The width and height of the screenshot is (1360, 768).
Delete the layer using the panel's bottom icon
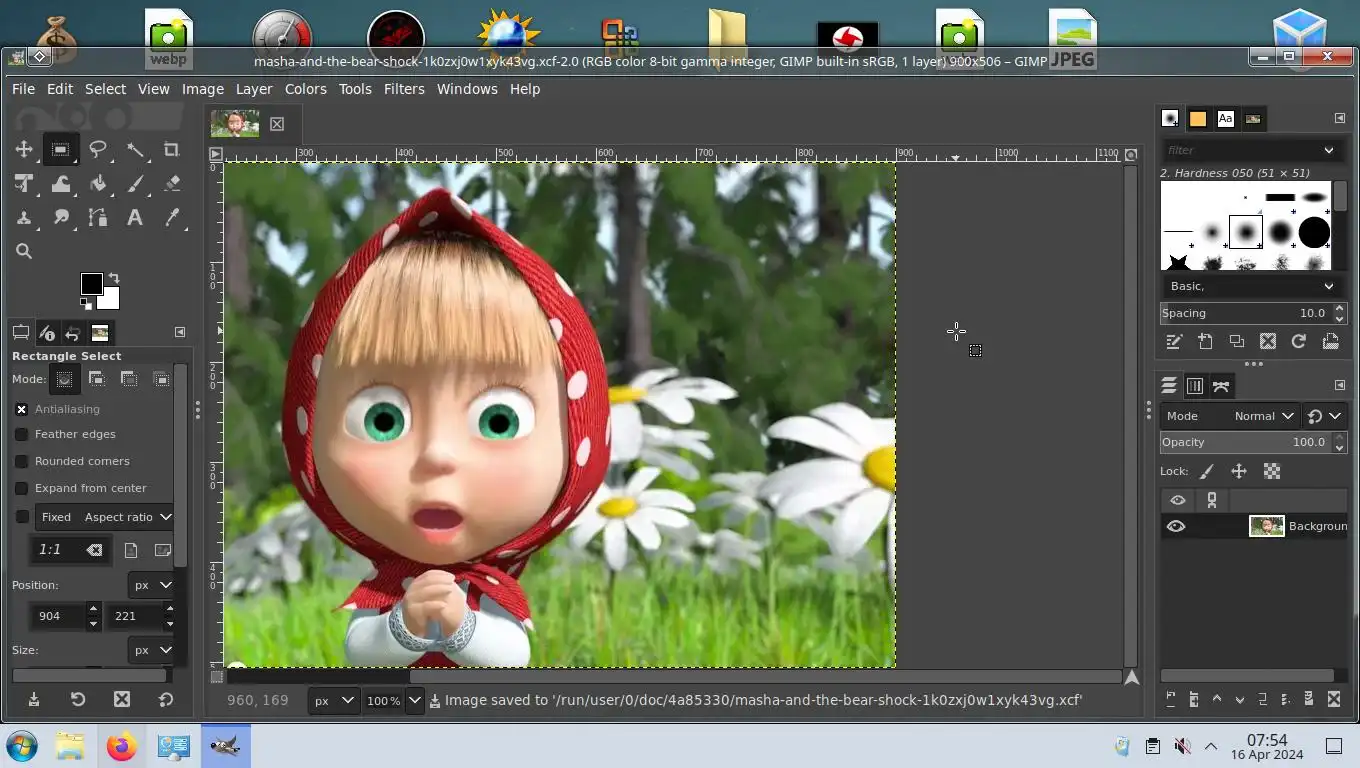click(1333, 699)
